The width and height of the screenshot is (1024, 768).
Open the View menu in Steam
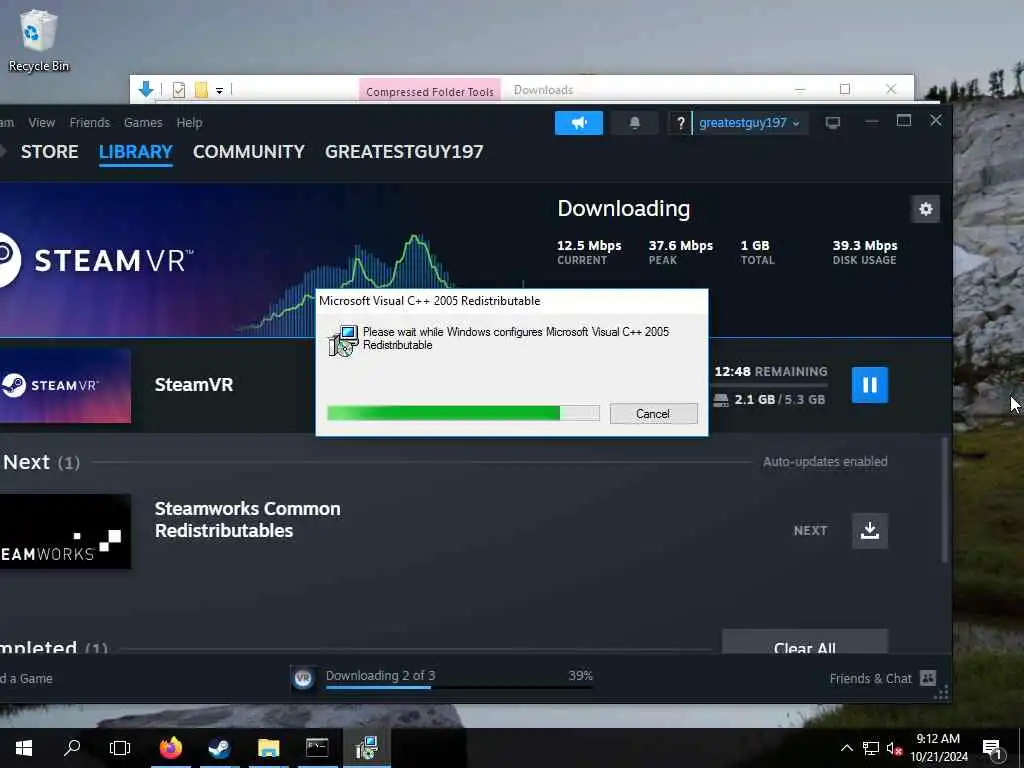(42, 123)
